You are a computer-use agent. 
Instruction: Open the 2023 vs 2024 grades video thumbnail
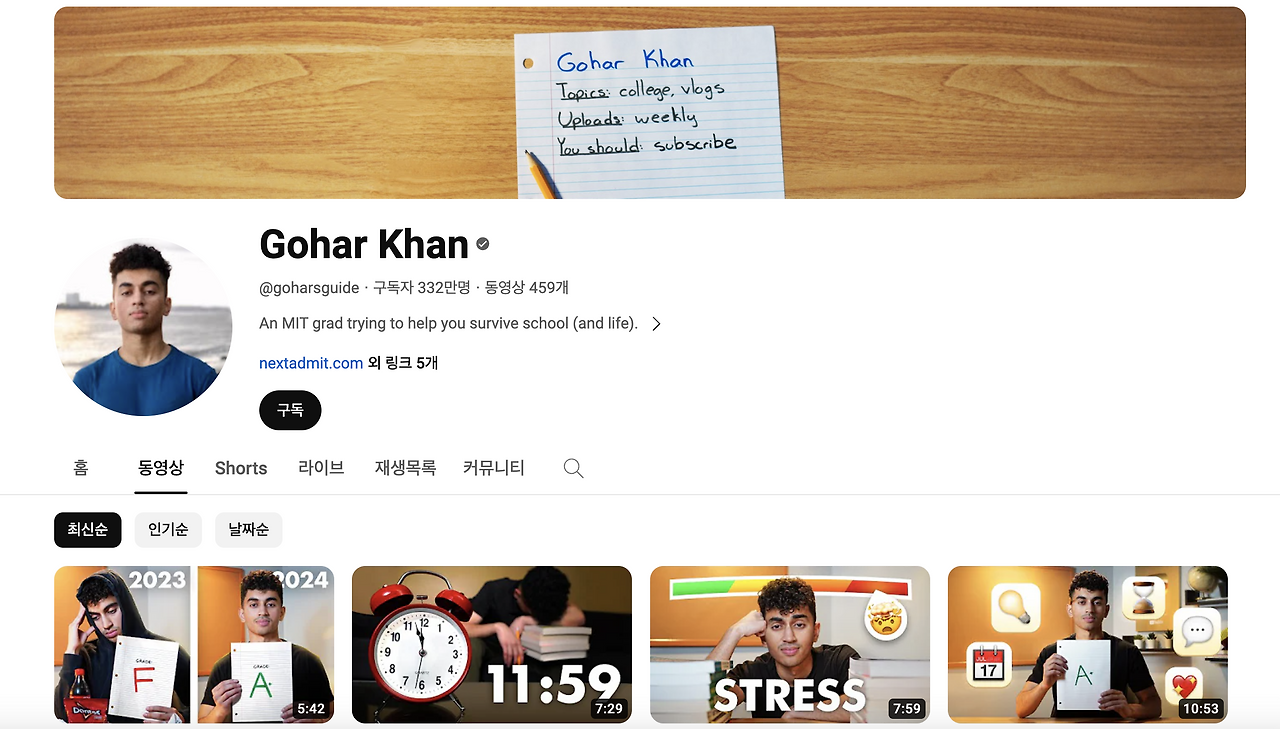[194, 645]
